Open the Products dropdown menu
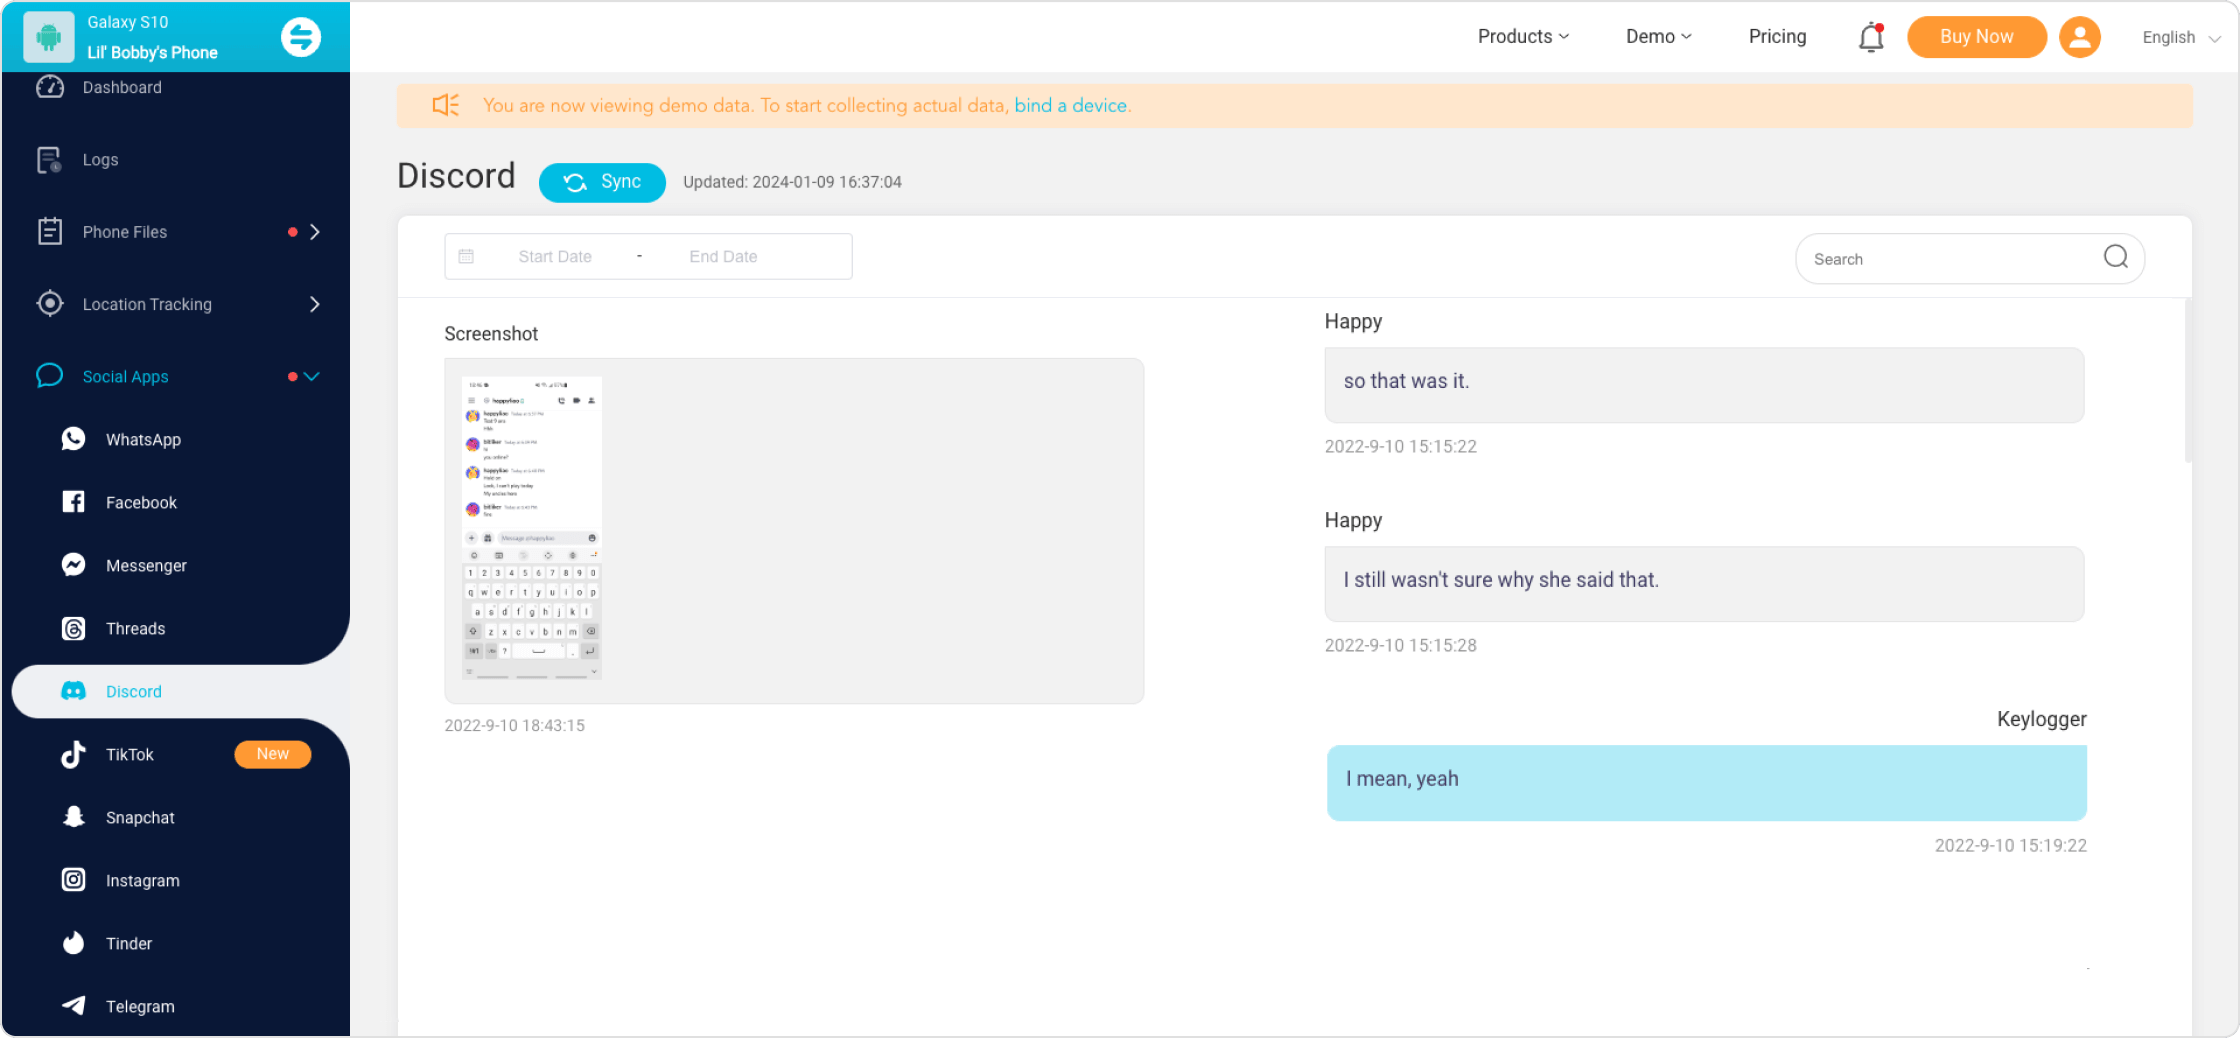This screenshot has height=1038, width=2240. (1523, 37)
